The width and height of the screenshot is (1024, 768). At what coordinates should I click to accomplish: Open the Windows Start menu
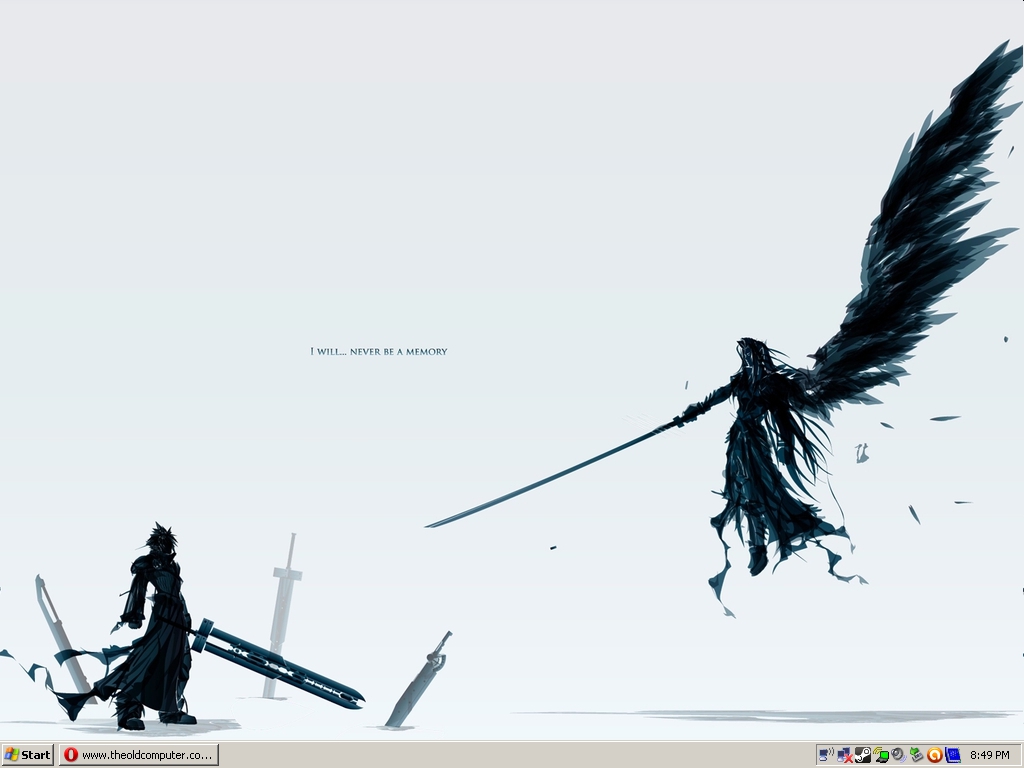point(27,755)
